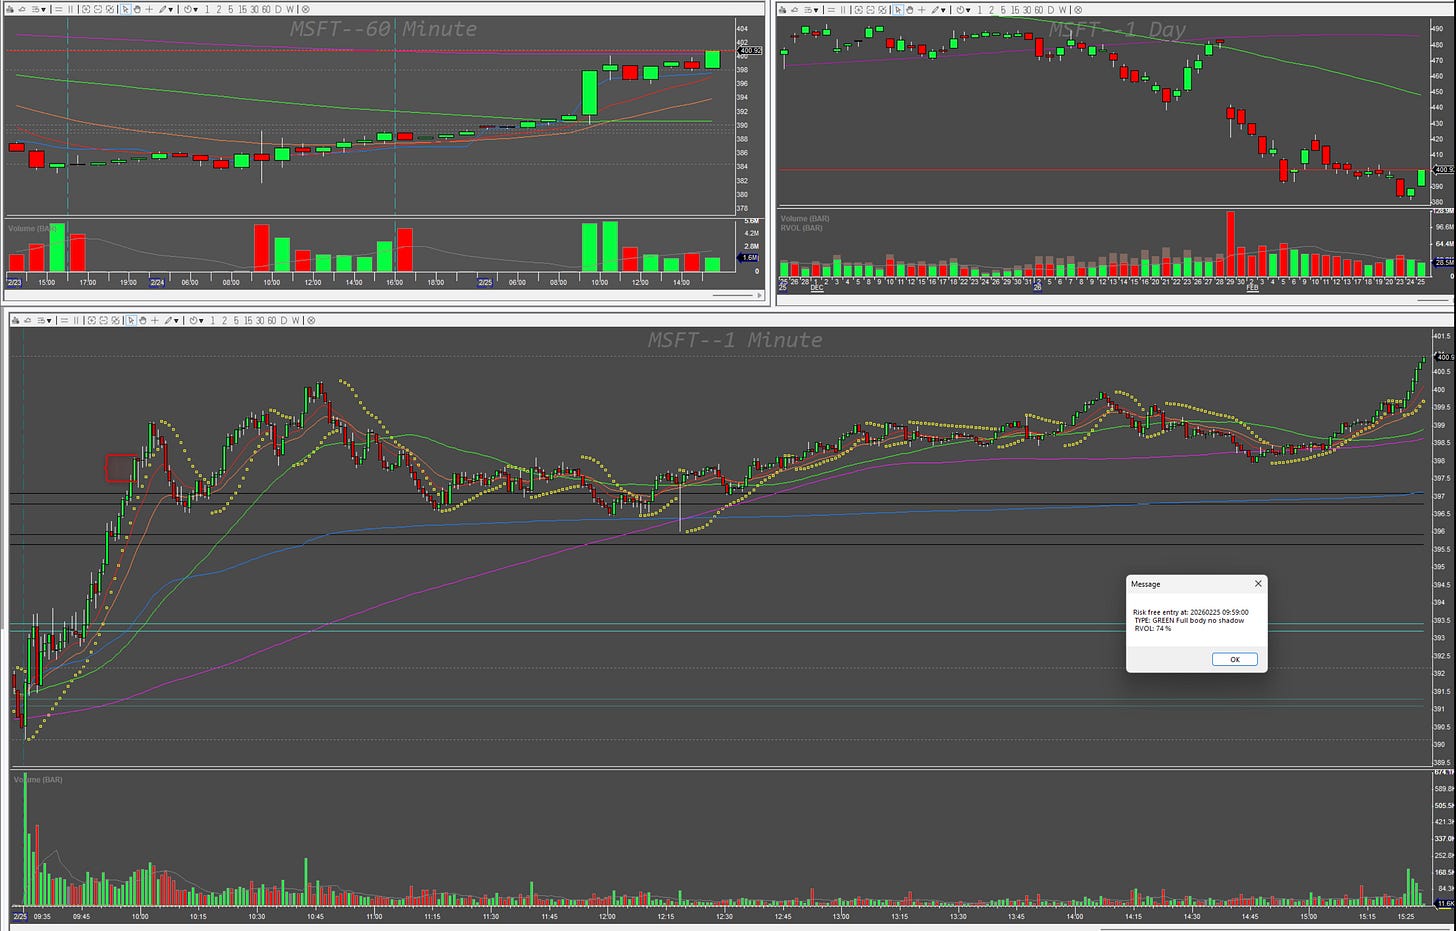Set 1 Day chart to 60 minute interval
The height and width of the screenshot is (931, 1456).
click(1038, 9)
